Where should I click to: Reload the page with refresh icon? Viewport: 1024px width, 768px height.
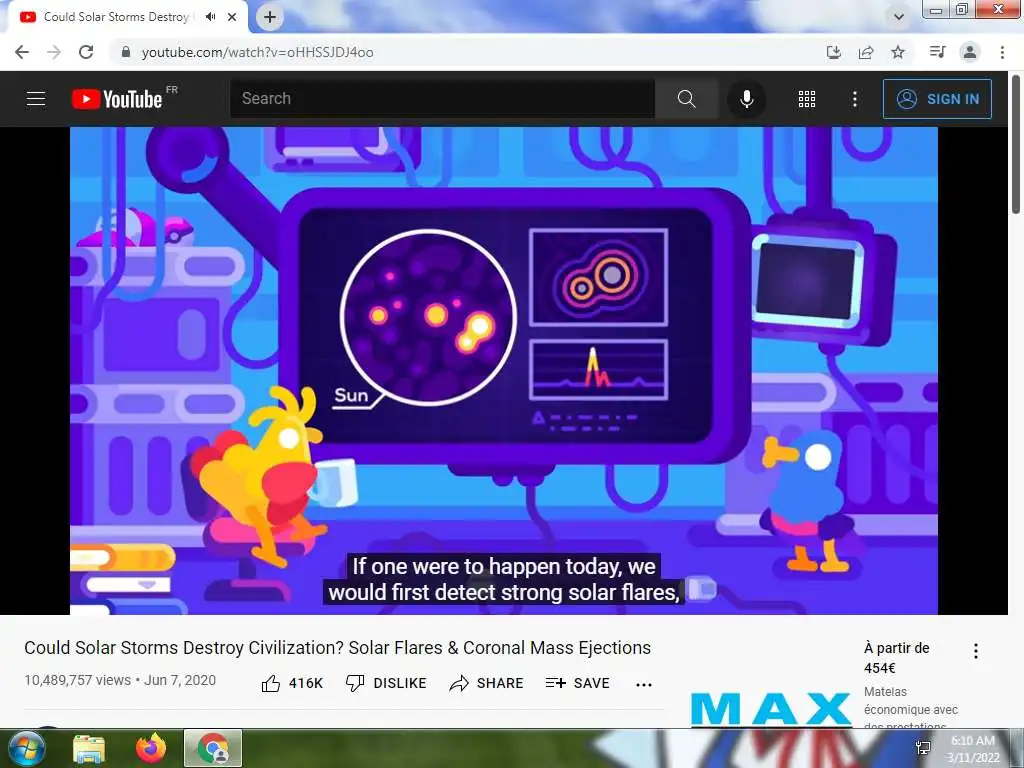tap(86, 52)
